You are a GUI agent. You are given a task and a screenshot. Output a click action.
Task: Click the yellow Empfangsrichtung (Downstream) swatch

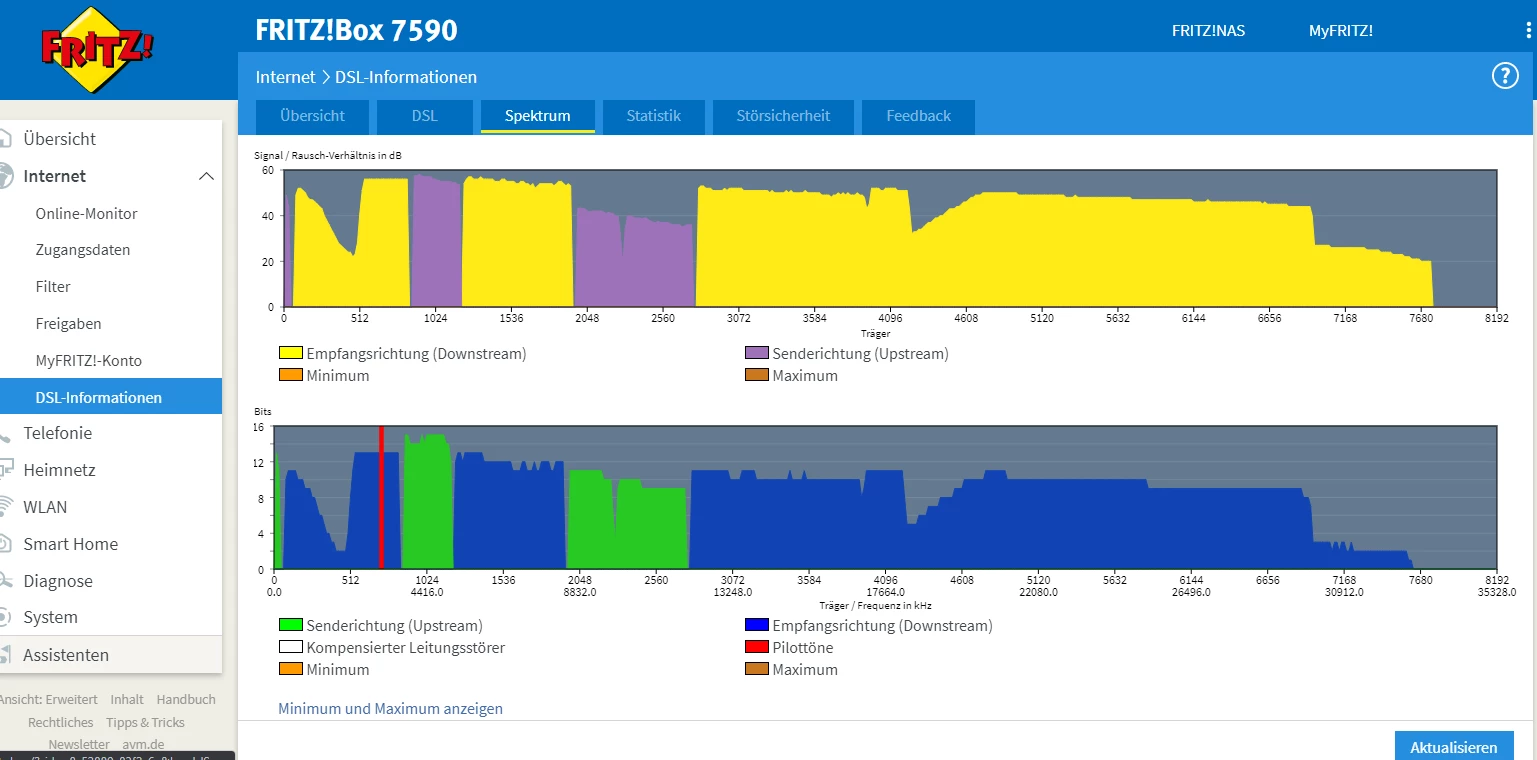pos(291,353)
